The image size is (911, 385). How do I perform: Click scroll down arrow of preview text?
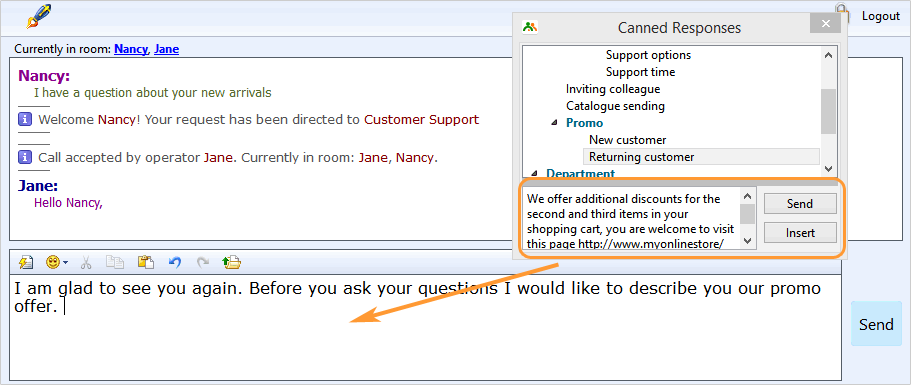click(748, 240)
